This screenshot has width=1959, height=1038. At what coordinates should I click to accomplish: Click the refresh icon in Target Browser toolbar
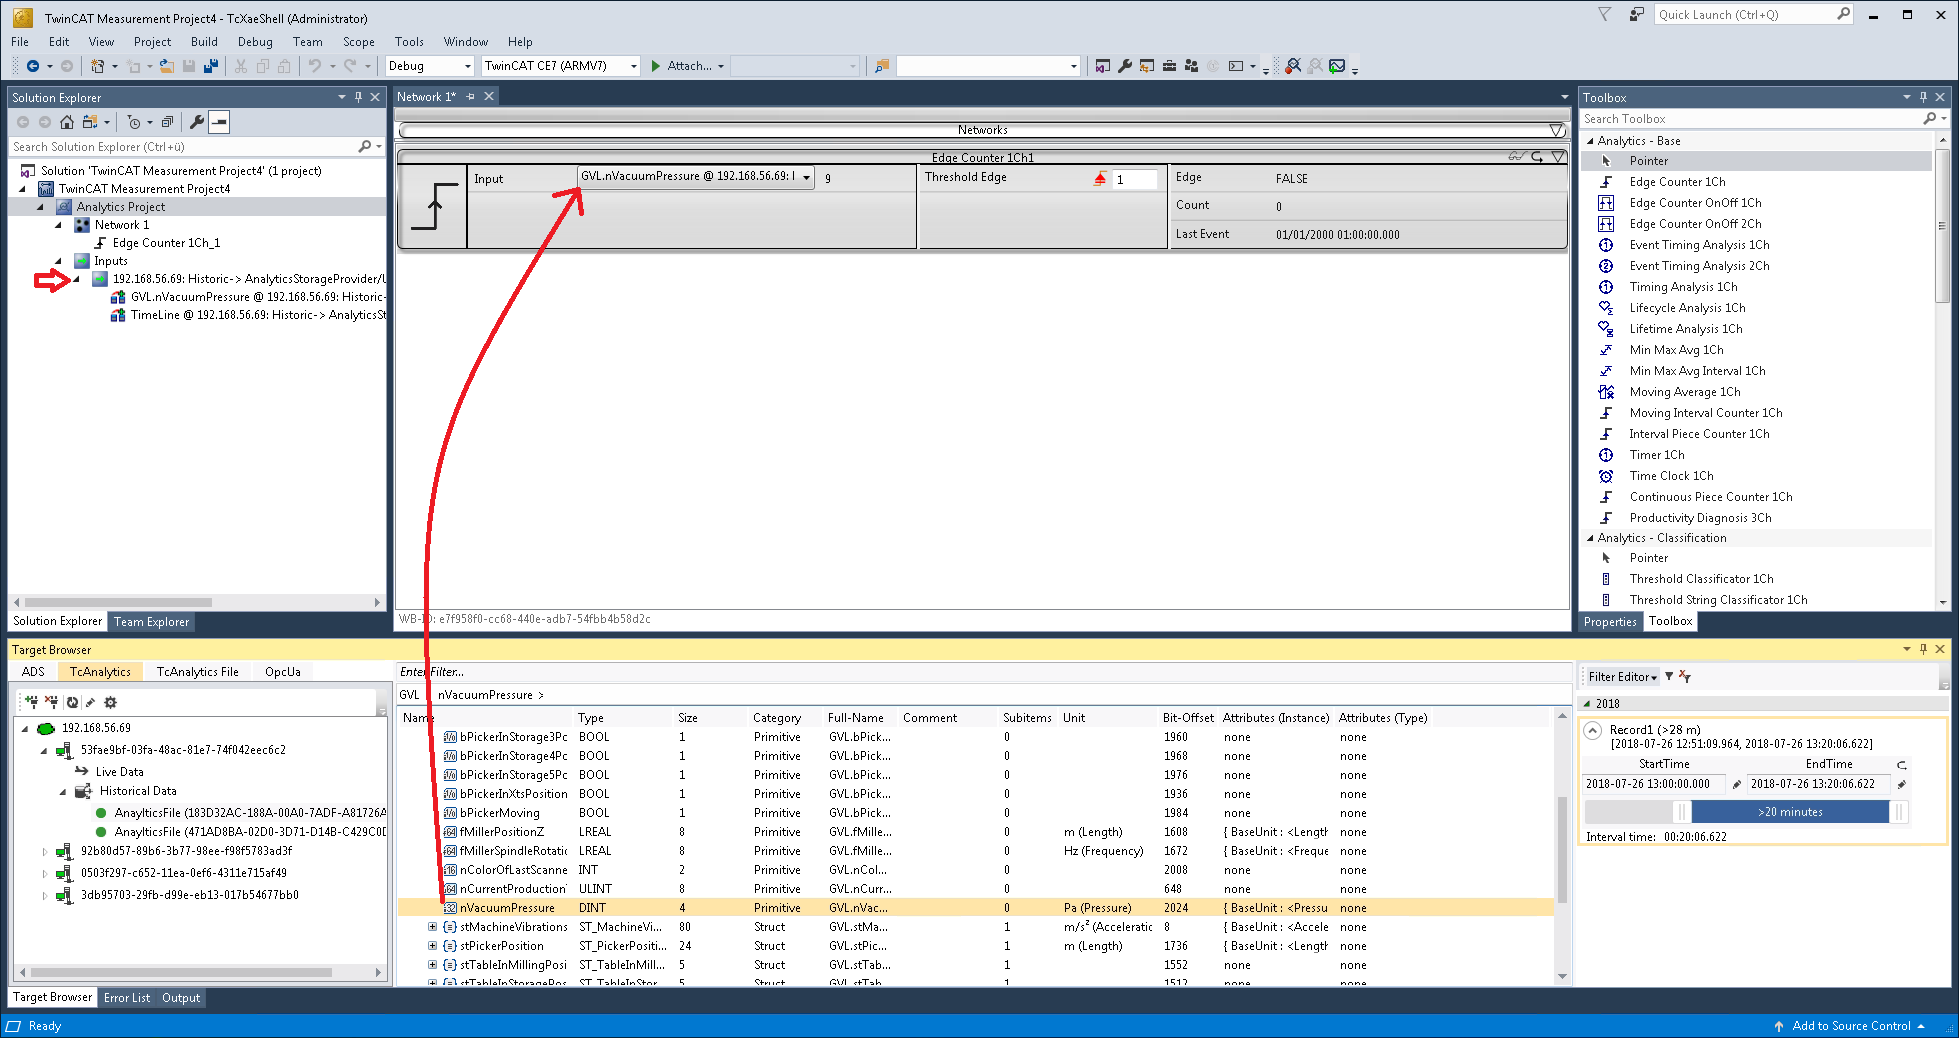click(x=72, y=702)
